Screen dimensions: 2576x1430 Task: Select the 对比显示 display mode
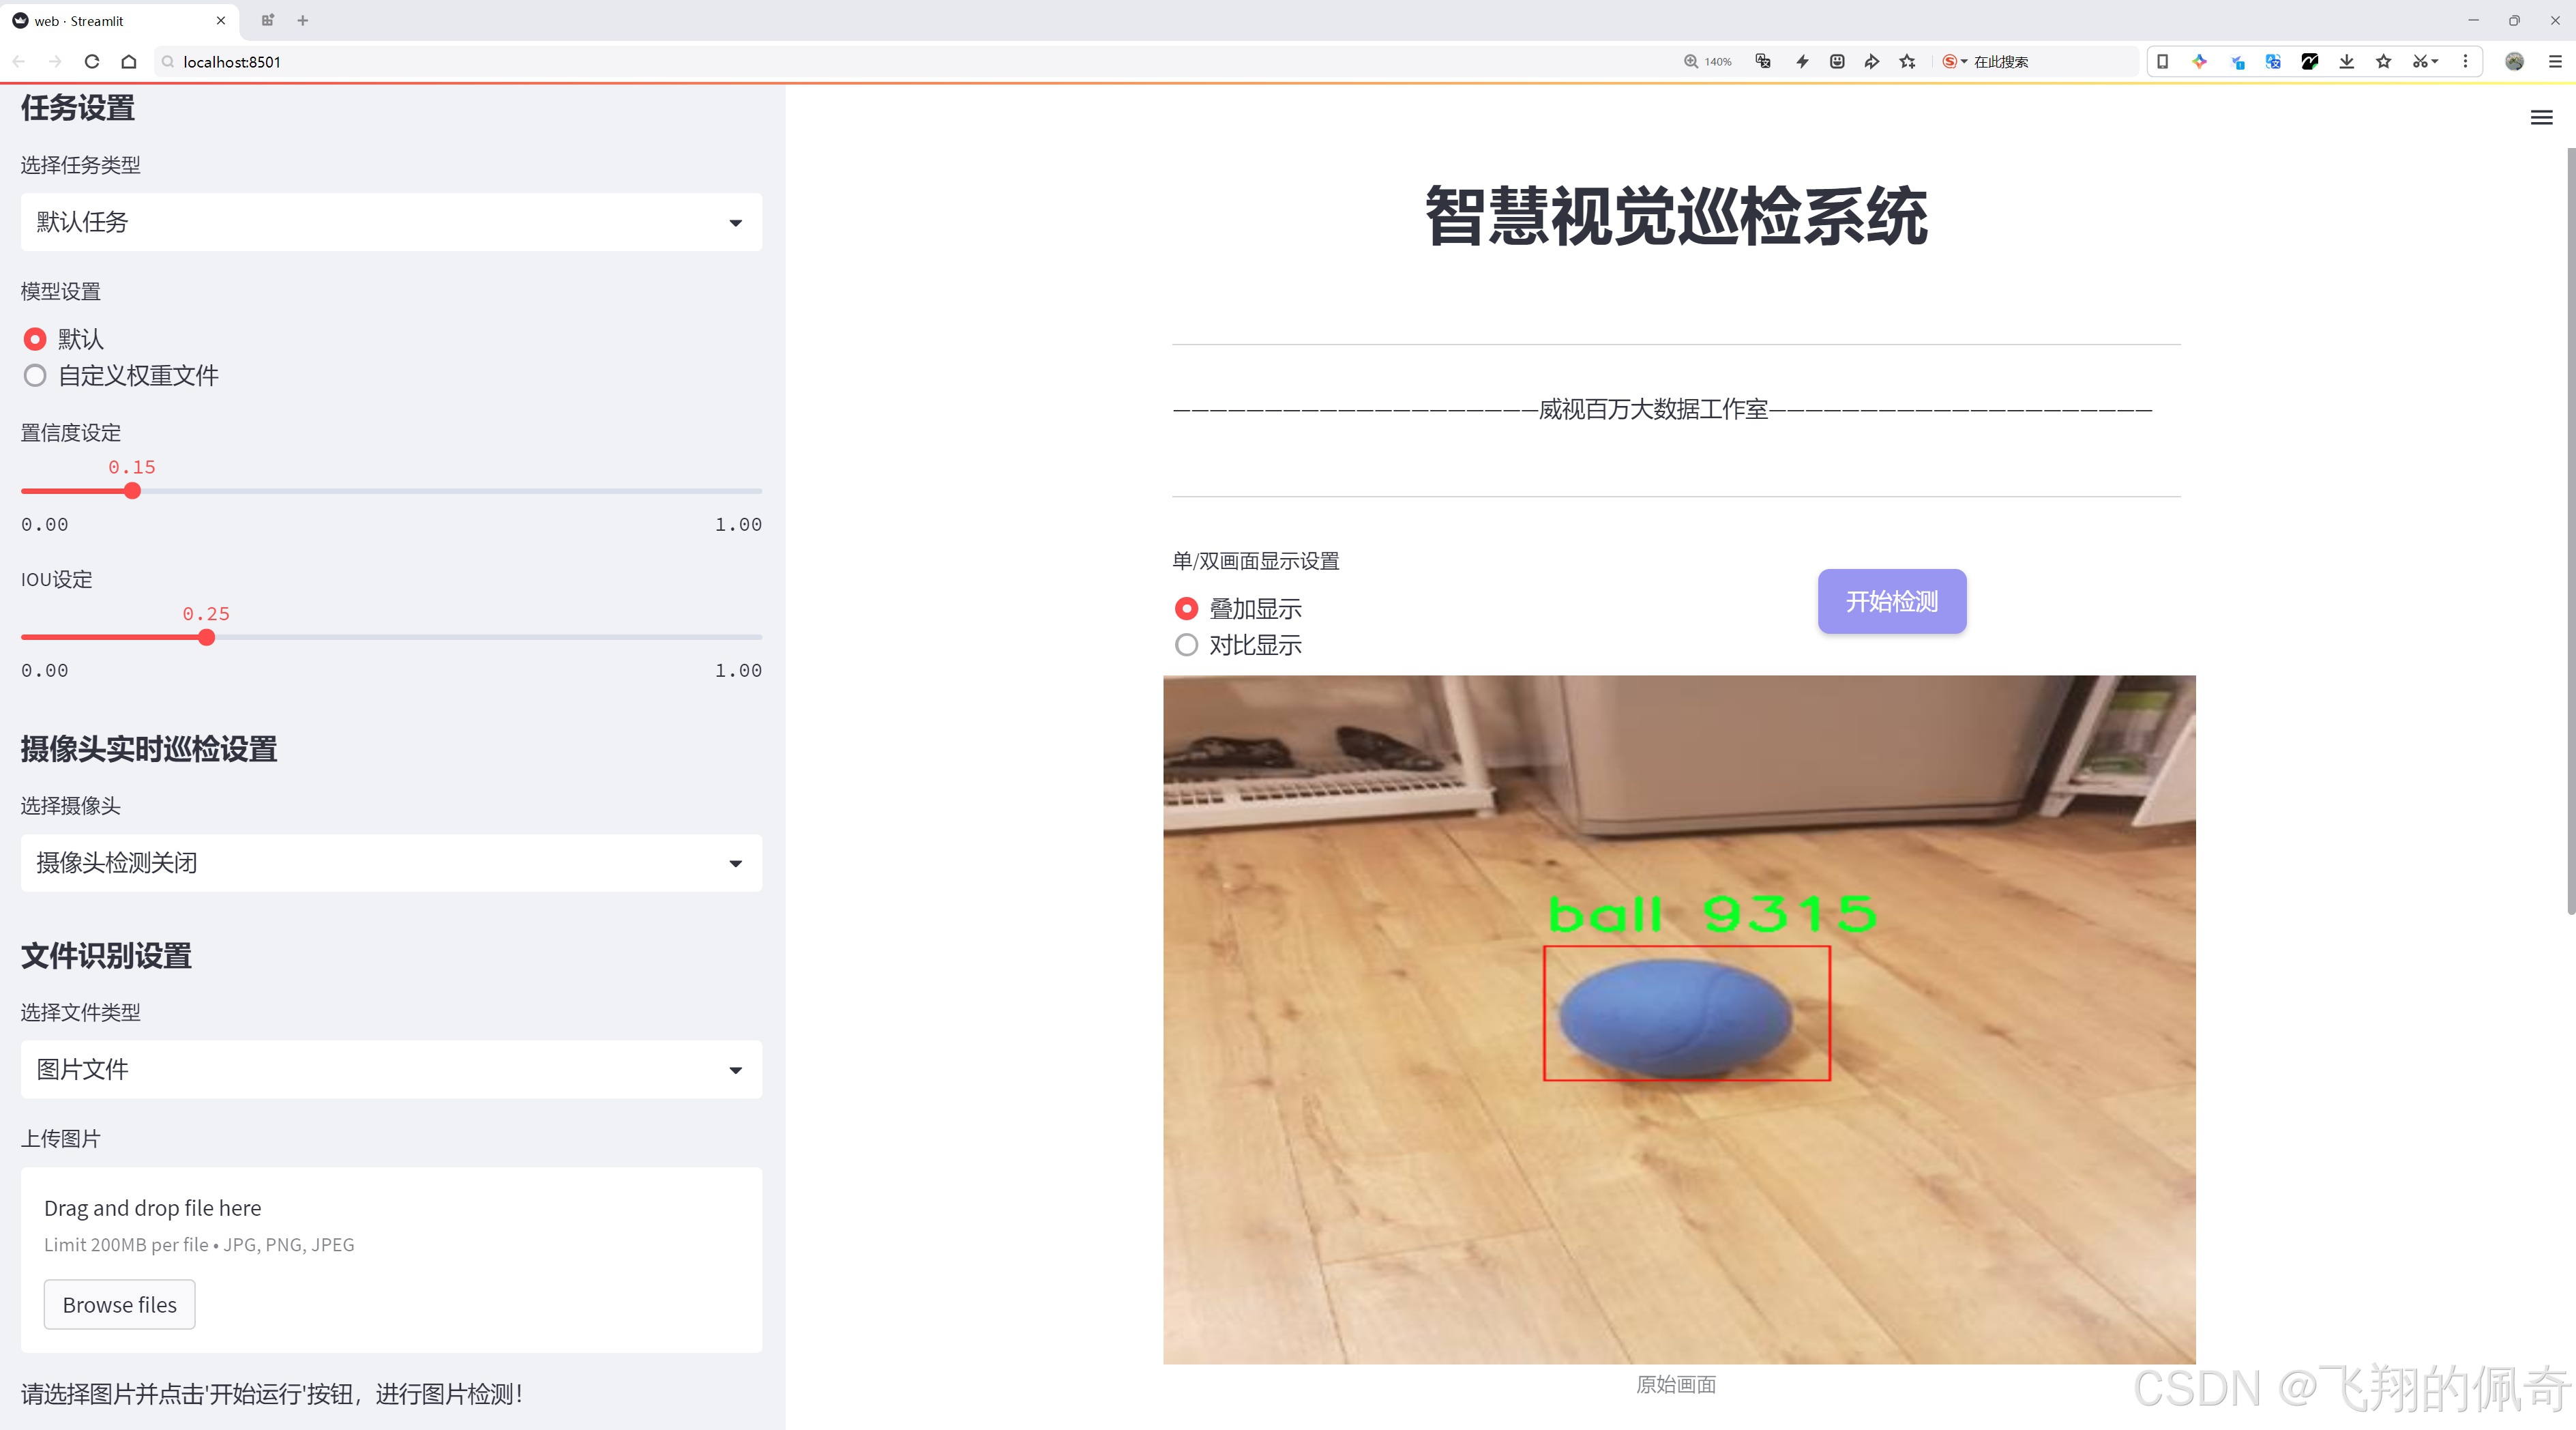click(x=1186, y=645)
